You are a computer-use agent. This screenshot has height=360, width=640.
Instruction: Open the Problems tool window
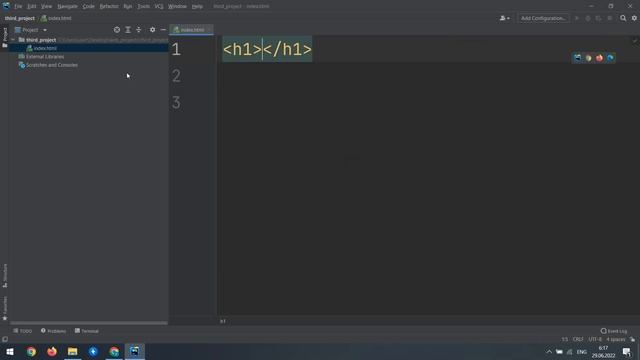(x=53, y=331)
